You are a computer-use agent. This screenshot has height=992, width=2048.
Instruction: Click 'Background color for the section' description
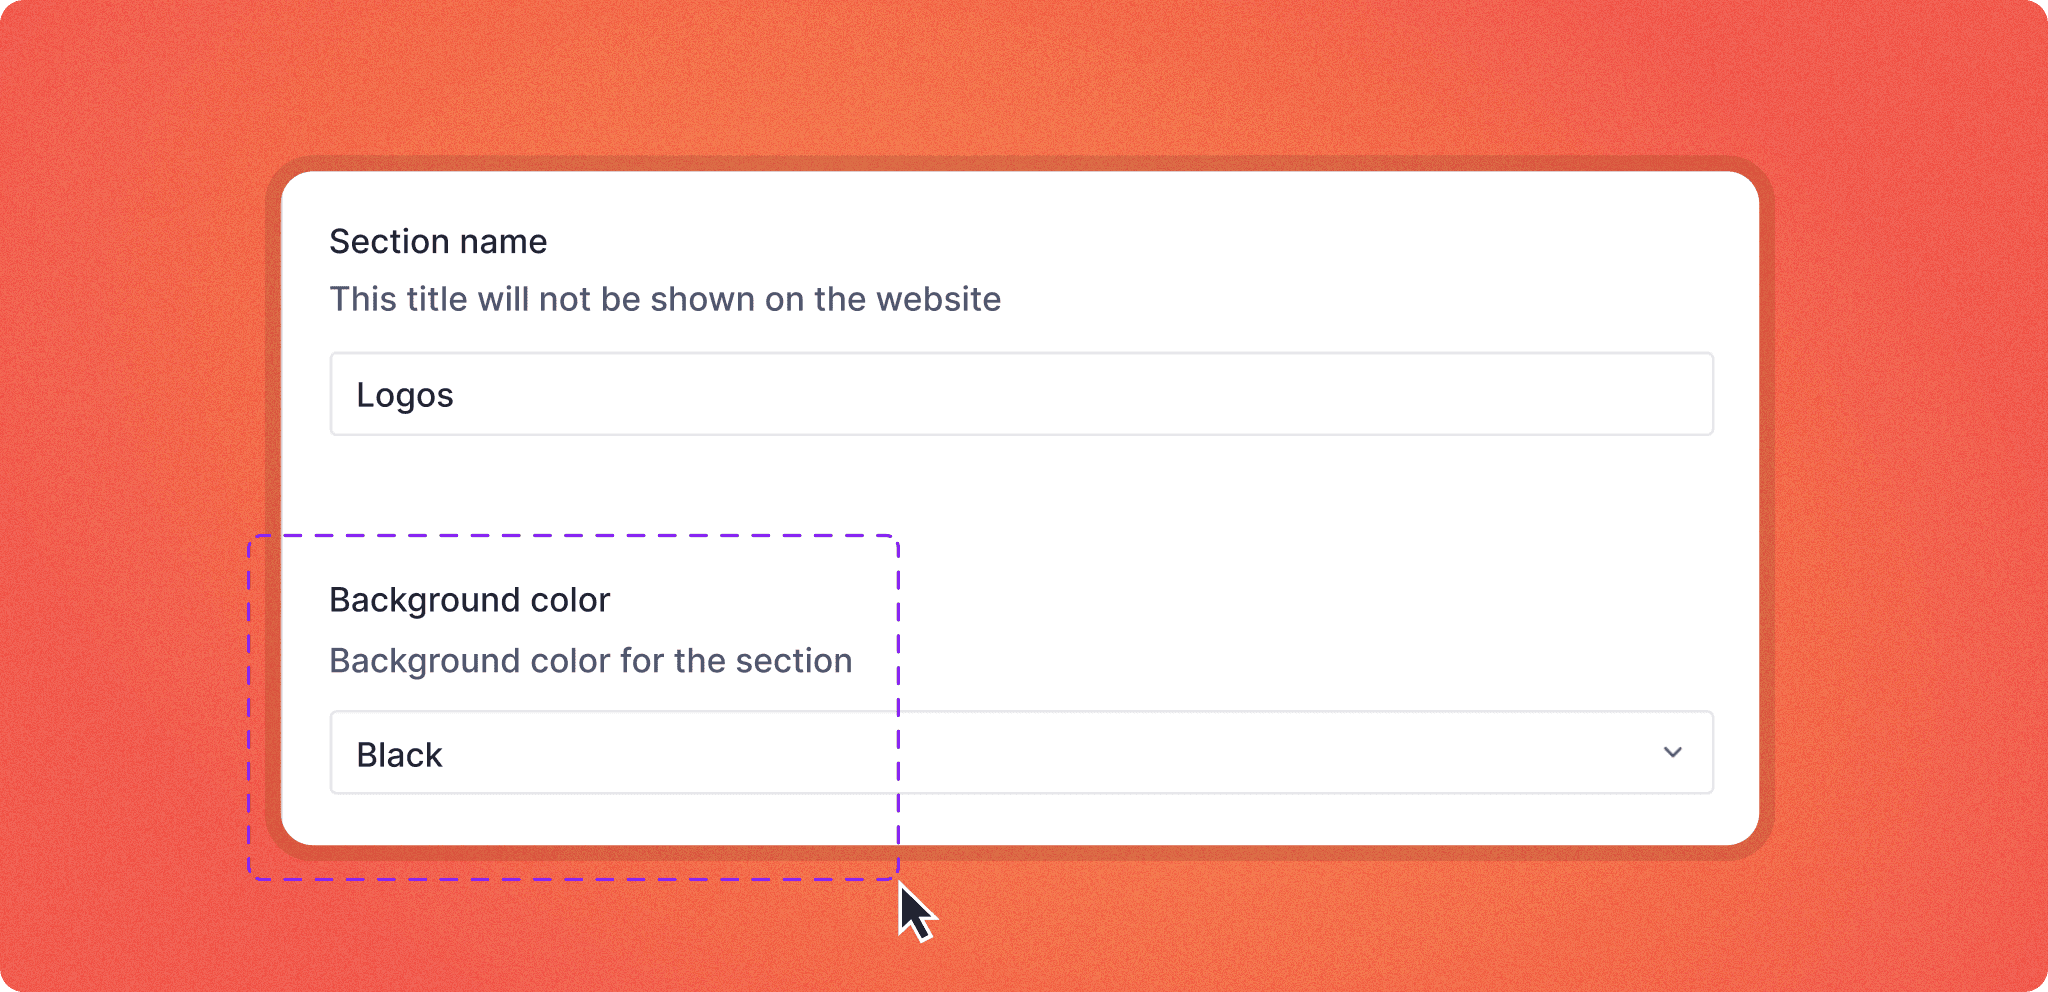pyautogui.click(x=590, y=661)
